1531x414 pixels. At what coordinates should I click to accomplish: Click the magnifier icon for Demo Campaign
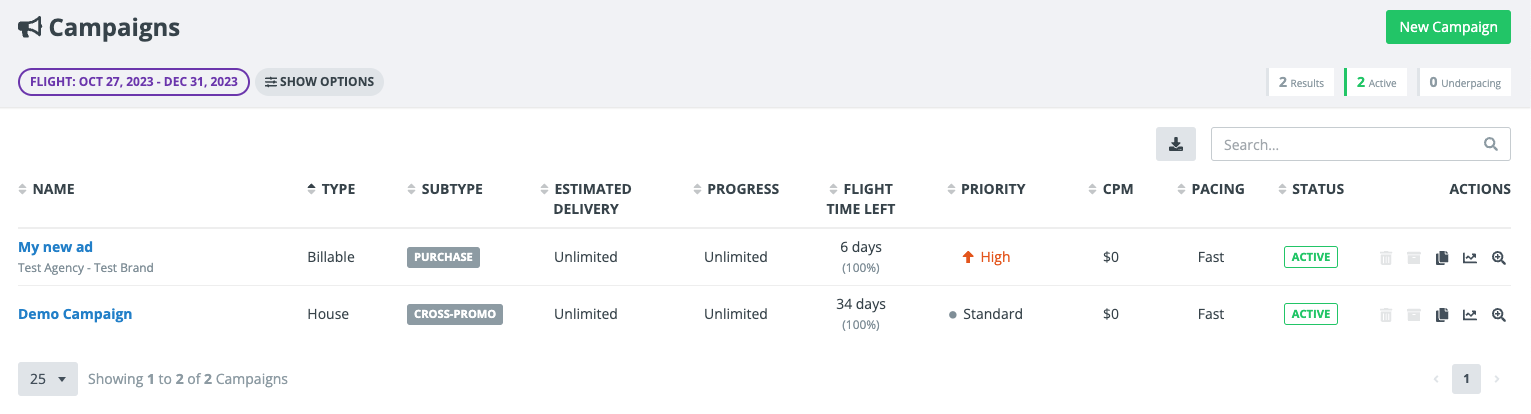pos(1498,315)
